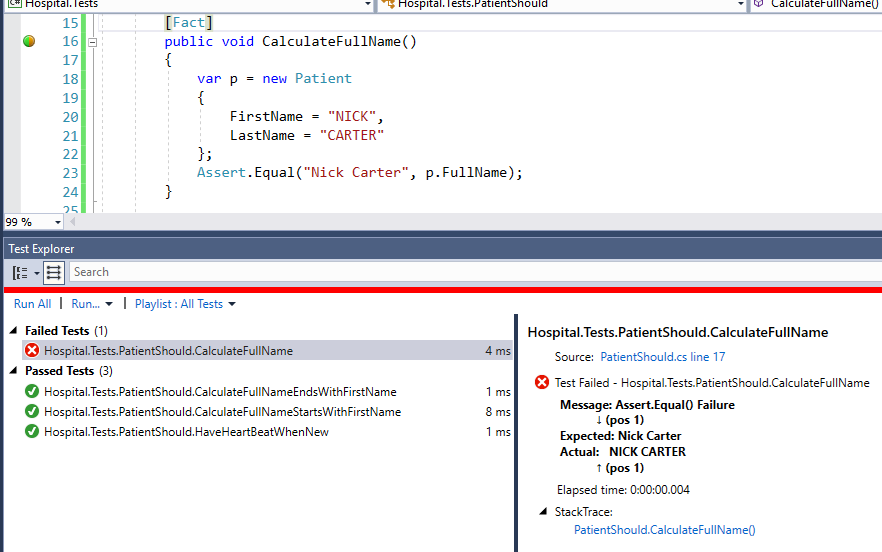The width and height of the screenshot is (882, 552).
Task: Click the green passed icon for HaveHeartBeatWhenNew
Action: coord(32,432)
